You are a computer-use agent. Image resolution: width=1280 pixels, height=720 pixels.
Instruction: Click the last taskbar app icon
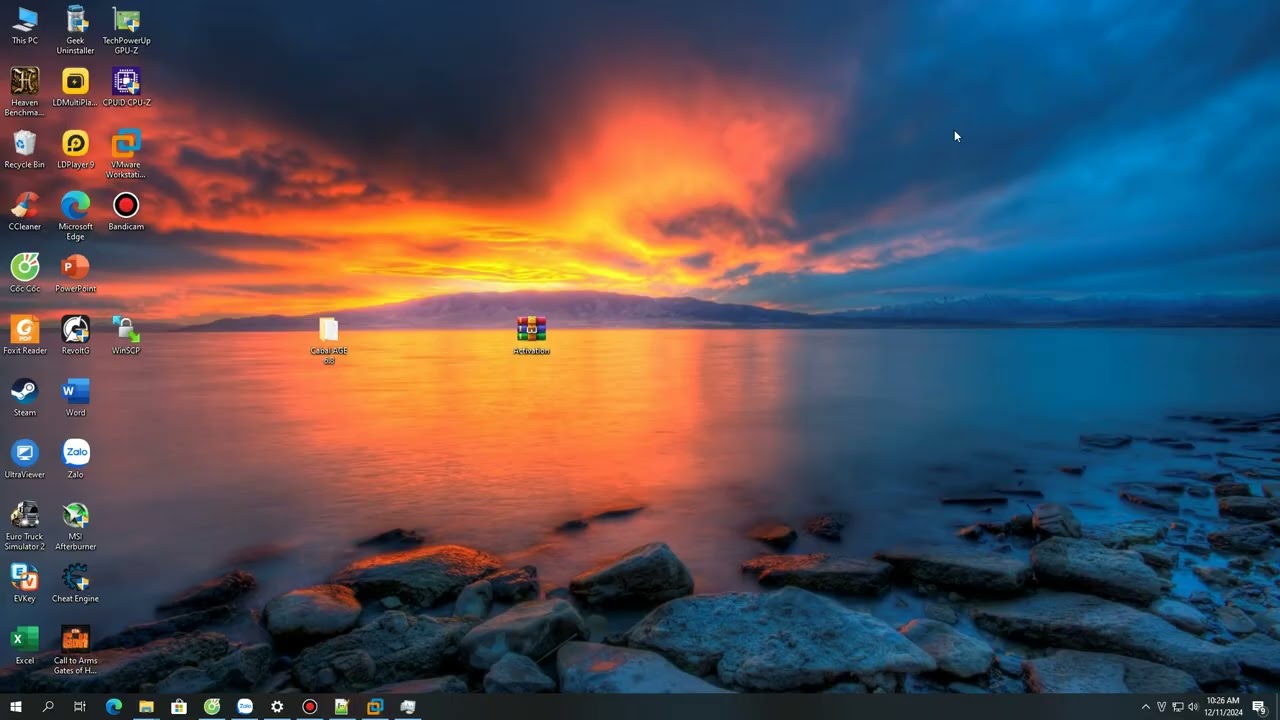408,707
